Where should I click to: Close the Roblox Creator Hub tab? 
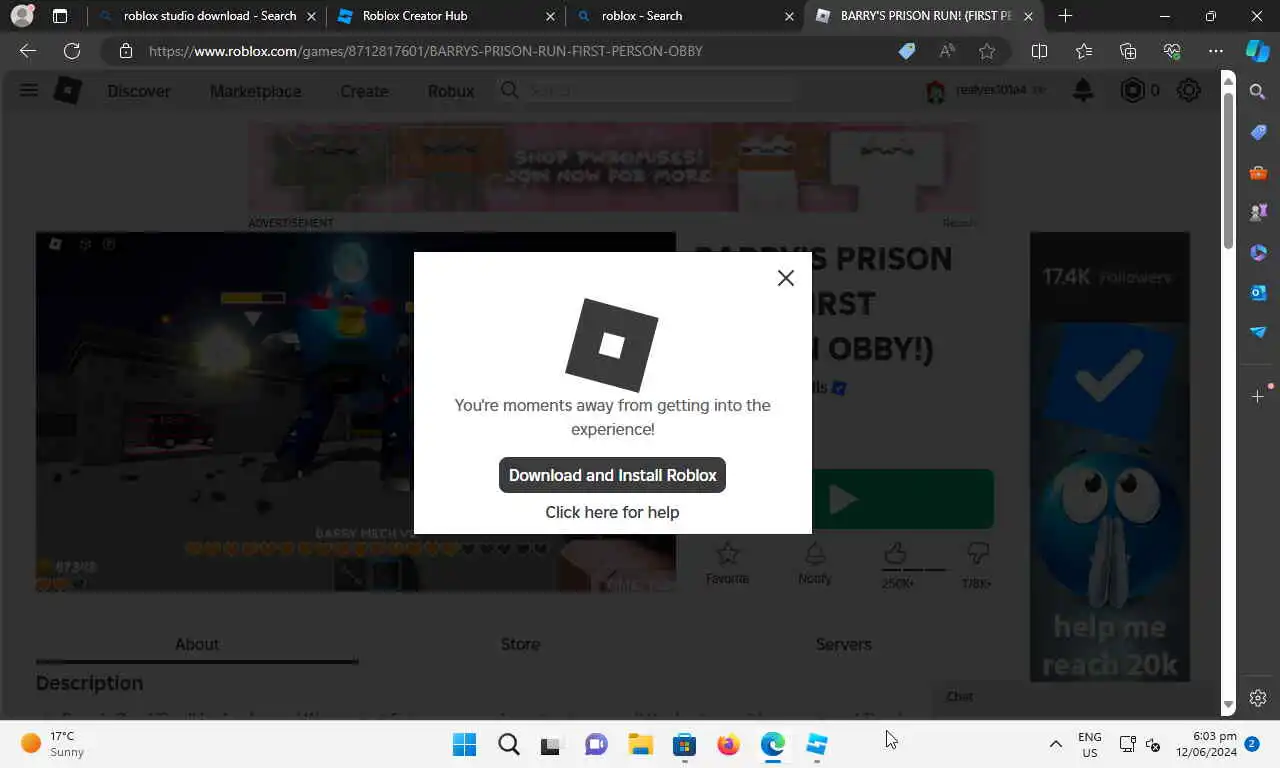click(x=550, y=16)
